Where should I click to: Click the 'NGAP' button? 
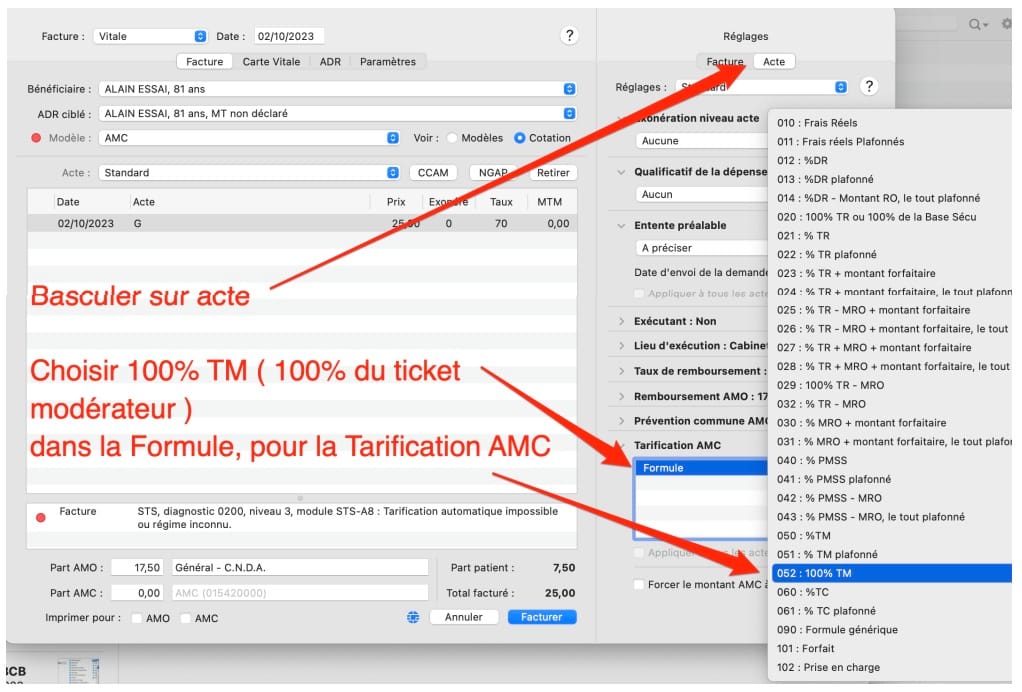[x=492, y=172]
